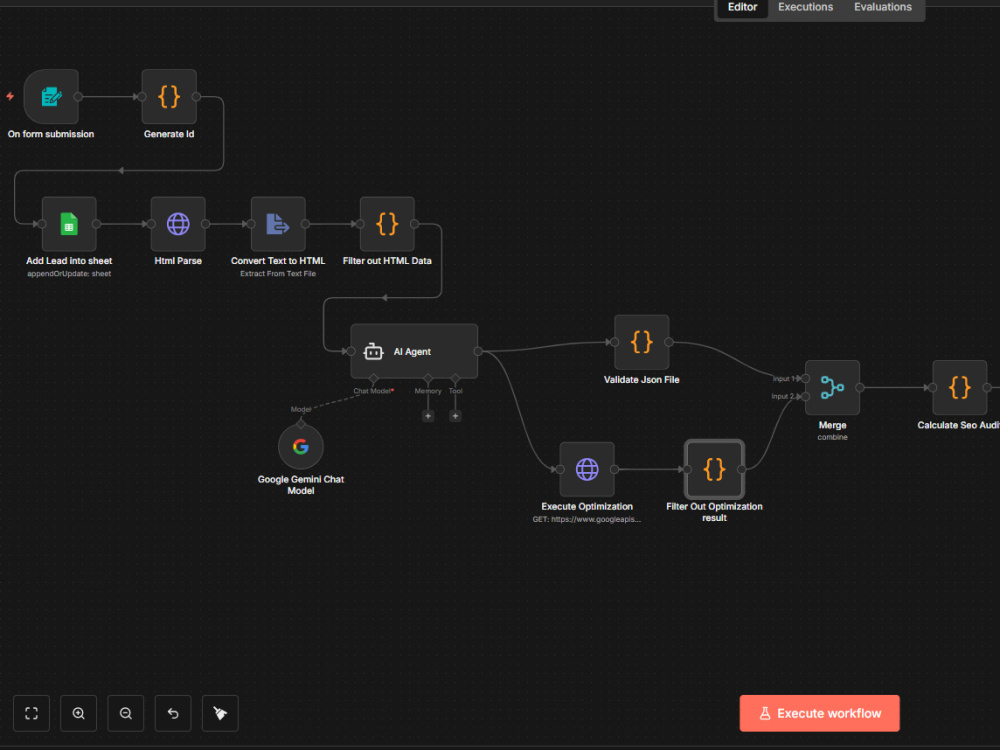Click the Merge node Input 1 connector
The height and width of the screenshot is (750, 1000).
[805, 379]
